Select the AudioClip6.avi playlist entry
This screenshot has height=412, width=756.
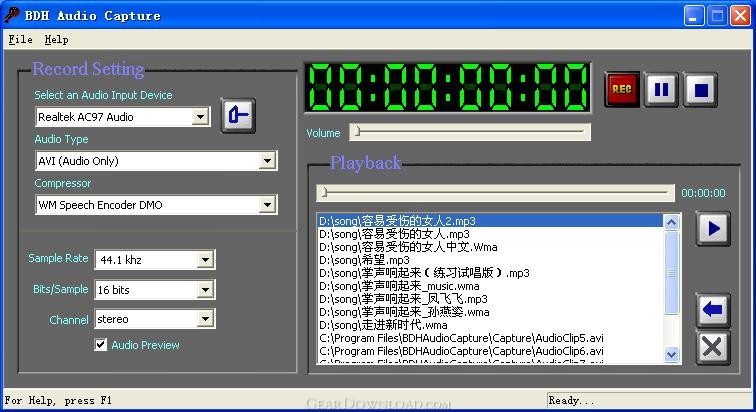point(490,351)
